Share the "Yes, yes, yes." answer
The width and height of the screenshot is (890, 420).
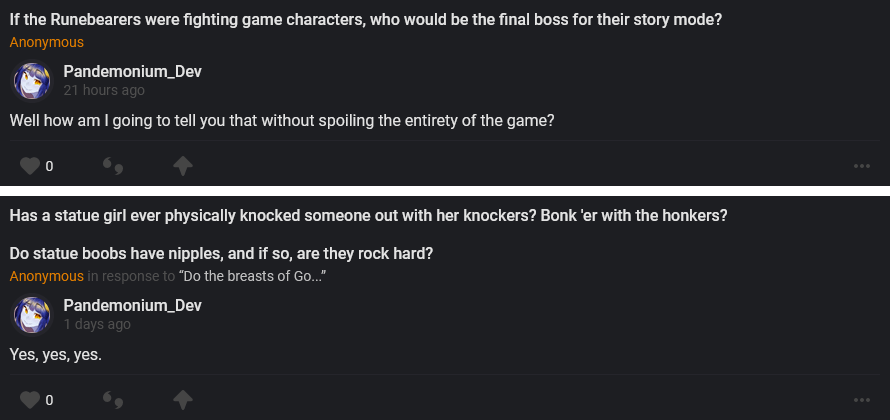[183, 400]
